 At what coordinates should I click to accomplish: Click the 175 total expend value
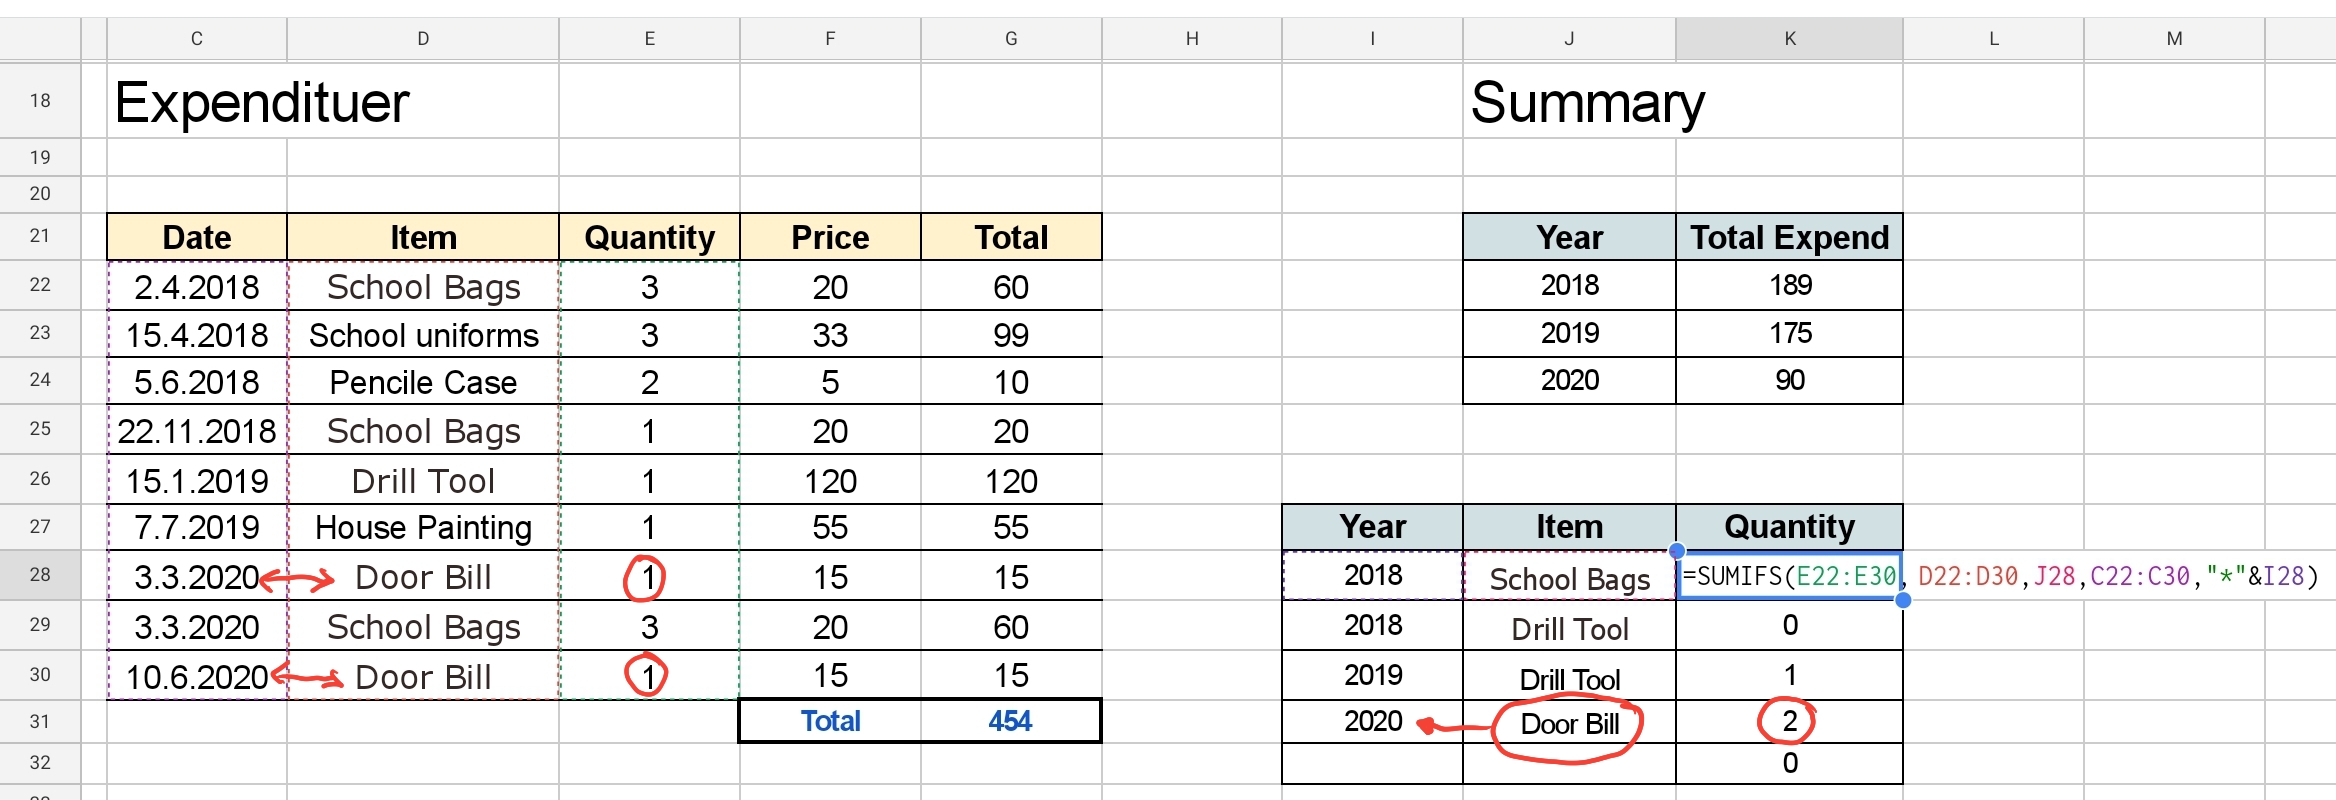tap(1789, 333)
